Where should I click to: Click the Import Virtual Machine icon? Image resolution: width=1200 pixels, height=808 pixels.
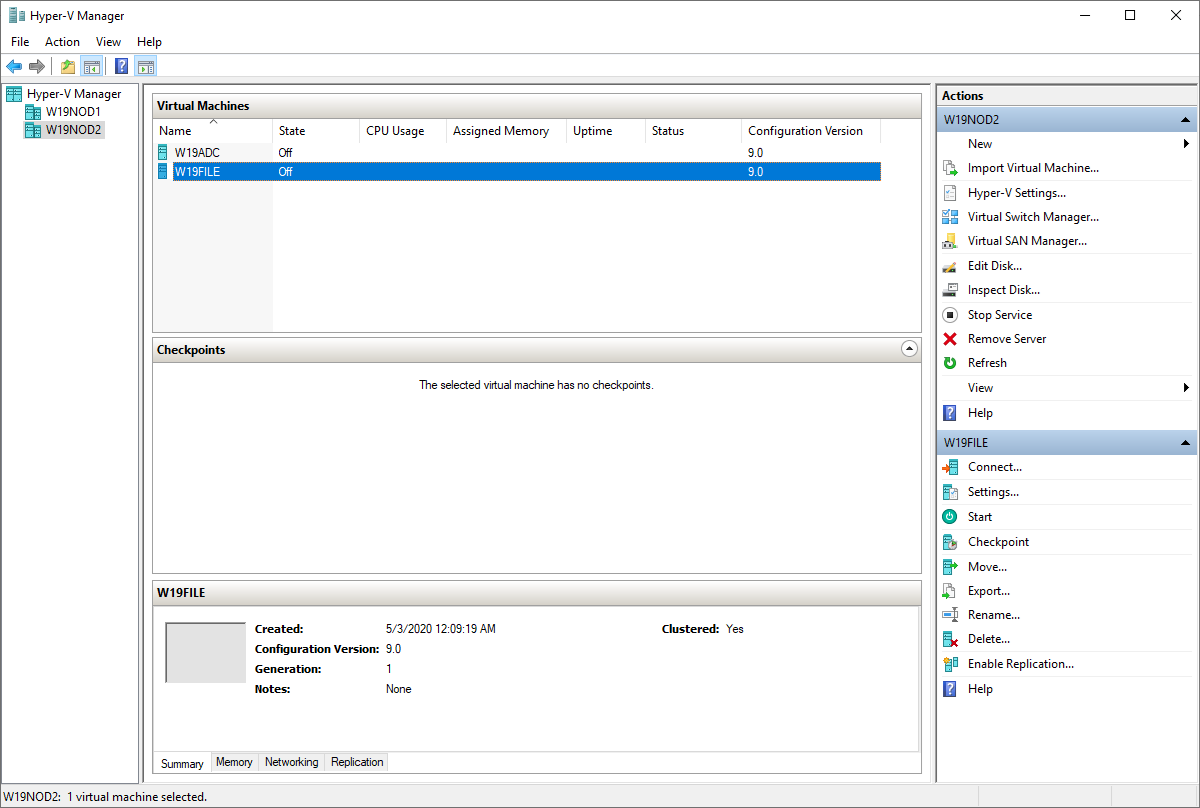[x=950, y=168]
